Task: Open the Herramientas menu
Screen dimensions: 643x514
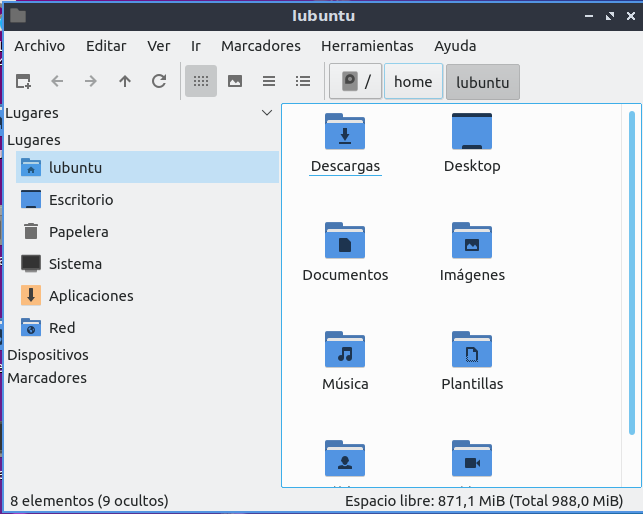Action: 367,46
